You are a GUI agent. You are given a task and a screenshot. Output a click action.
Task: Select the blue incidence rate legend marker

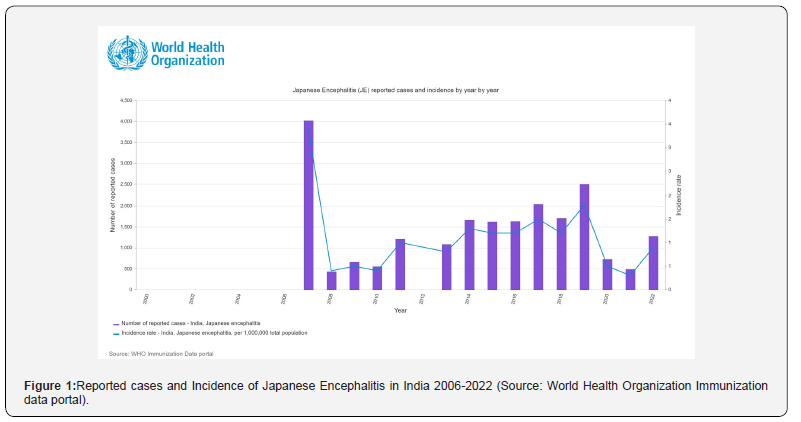(x=116, y=334)
